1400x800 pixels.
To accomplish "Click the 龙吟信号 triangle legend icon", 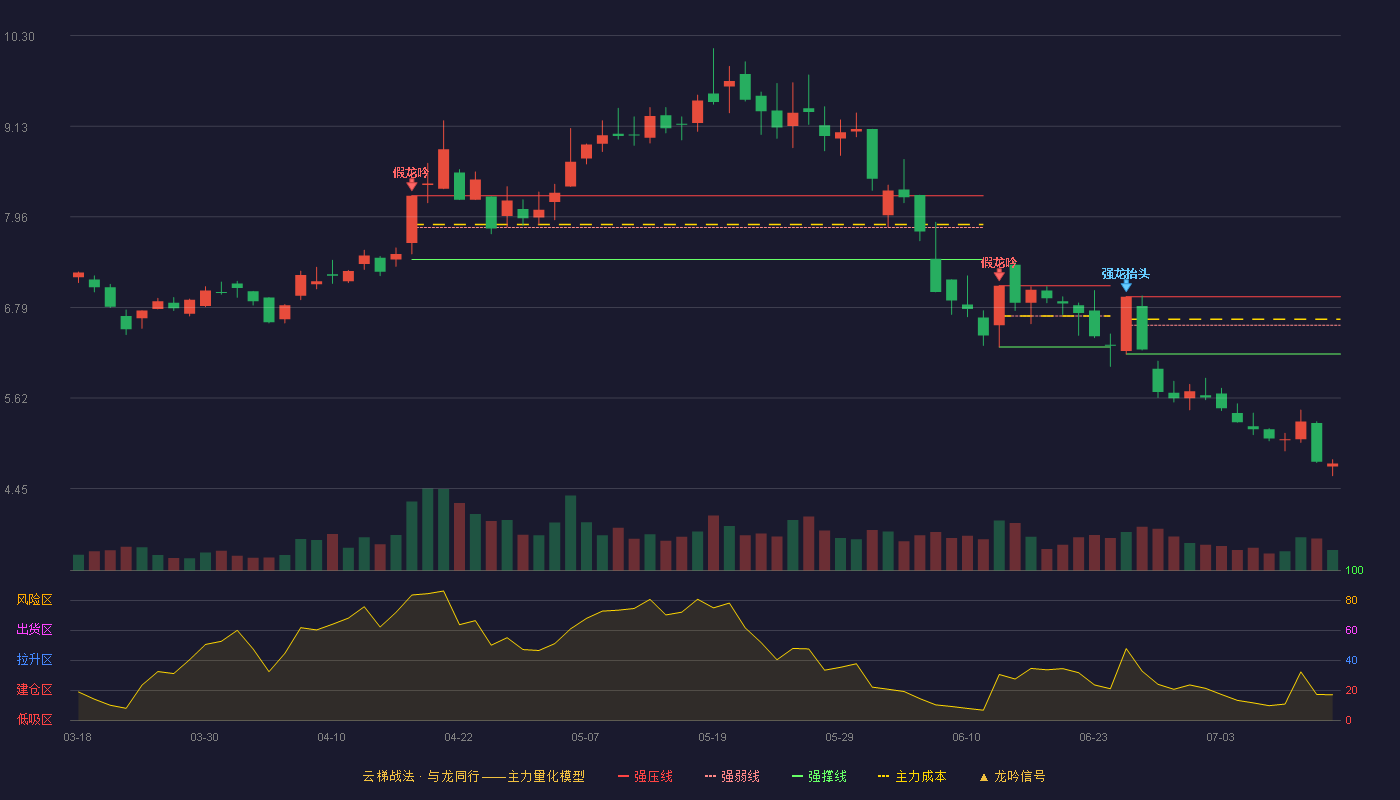I will pos(983,776).
